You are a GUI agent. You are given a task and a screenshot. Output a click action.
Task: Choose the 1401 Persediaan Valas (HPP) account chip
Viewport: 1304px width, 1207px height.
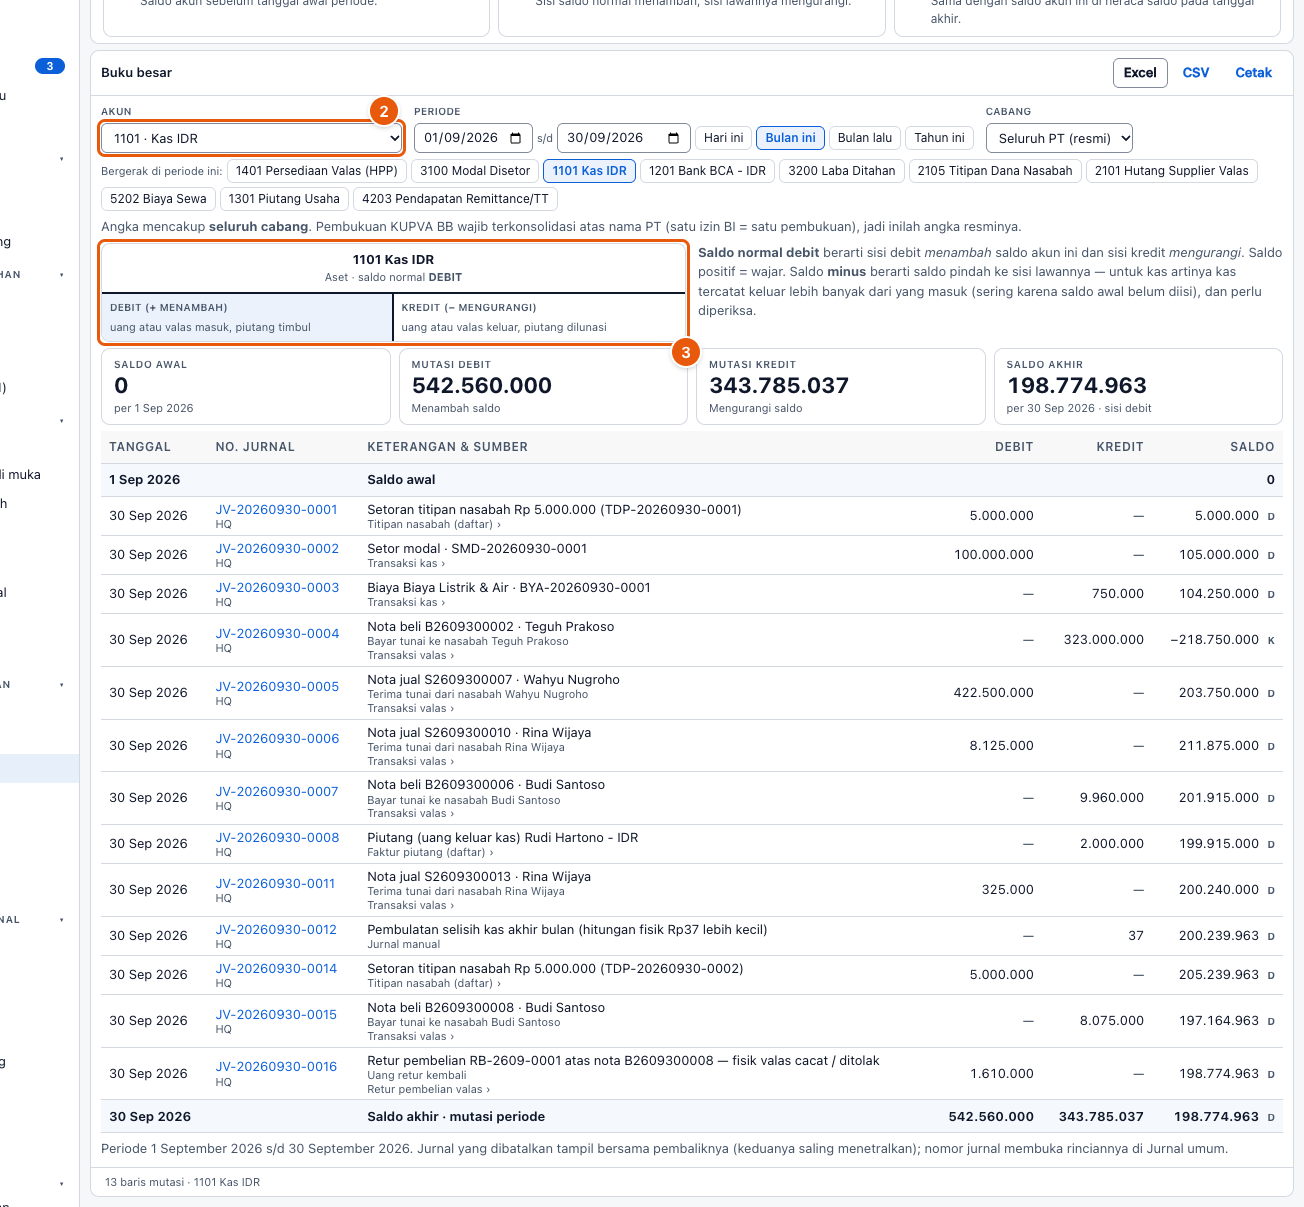tap(316, 171)
